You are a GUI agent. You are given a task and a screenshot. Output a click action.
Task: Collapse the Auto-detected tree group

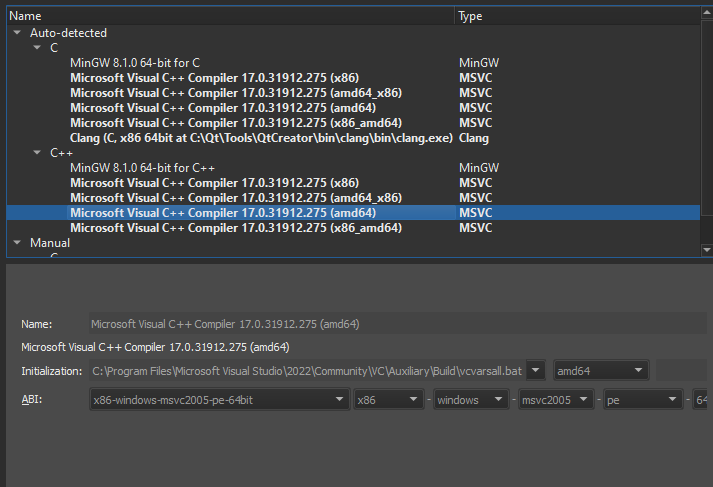pos(17,33)
